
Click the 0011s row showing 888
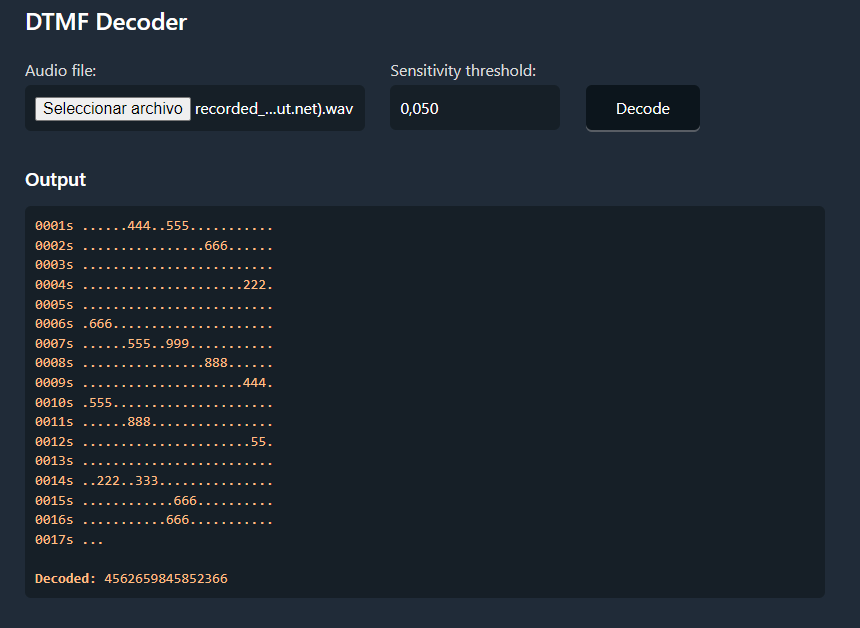point(154,422)
